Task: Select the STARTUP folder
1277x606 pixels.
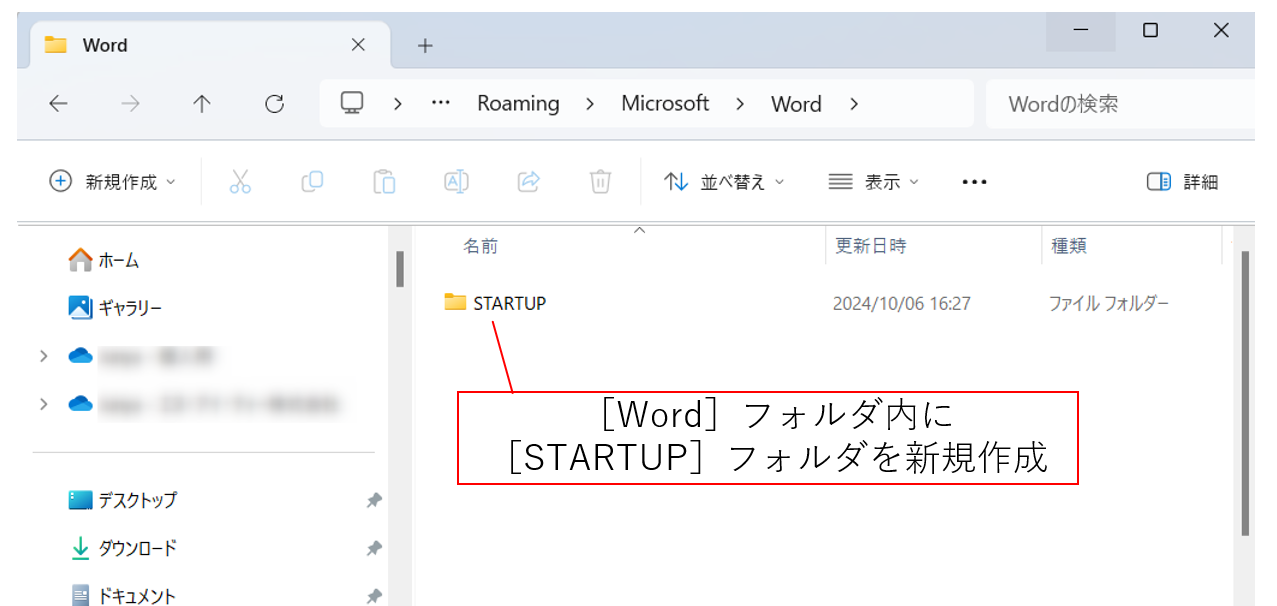Action: point(509,303)
